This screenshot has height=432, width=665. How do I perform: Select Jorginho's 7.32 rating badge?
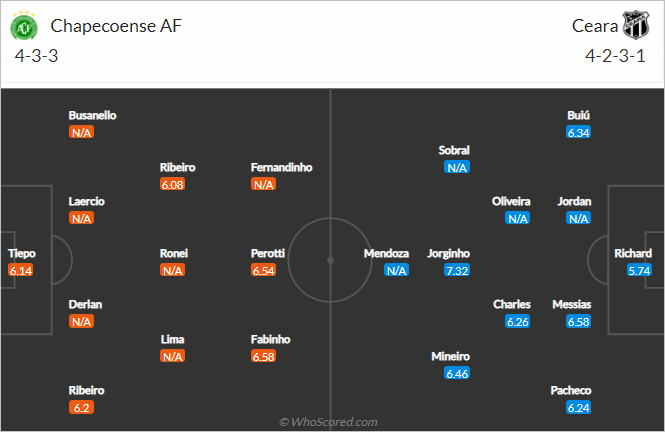(x=457, y=270)
